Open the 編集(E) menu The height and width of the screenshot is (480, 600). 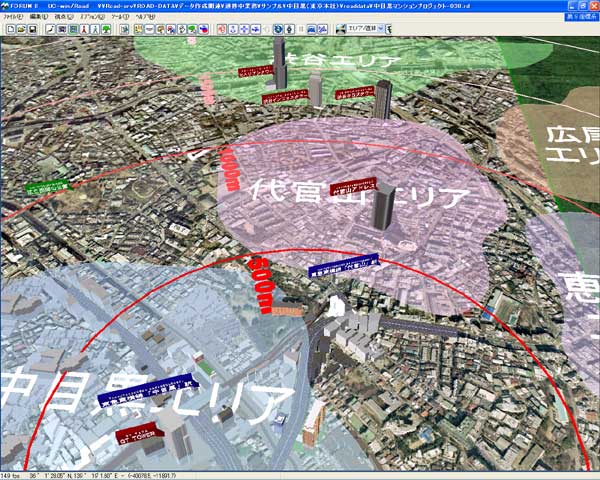coord(39,17)
